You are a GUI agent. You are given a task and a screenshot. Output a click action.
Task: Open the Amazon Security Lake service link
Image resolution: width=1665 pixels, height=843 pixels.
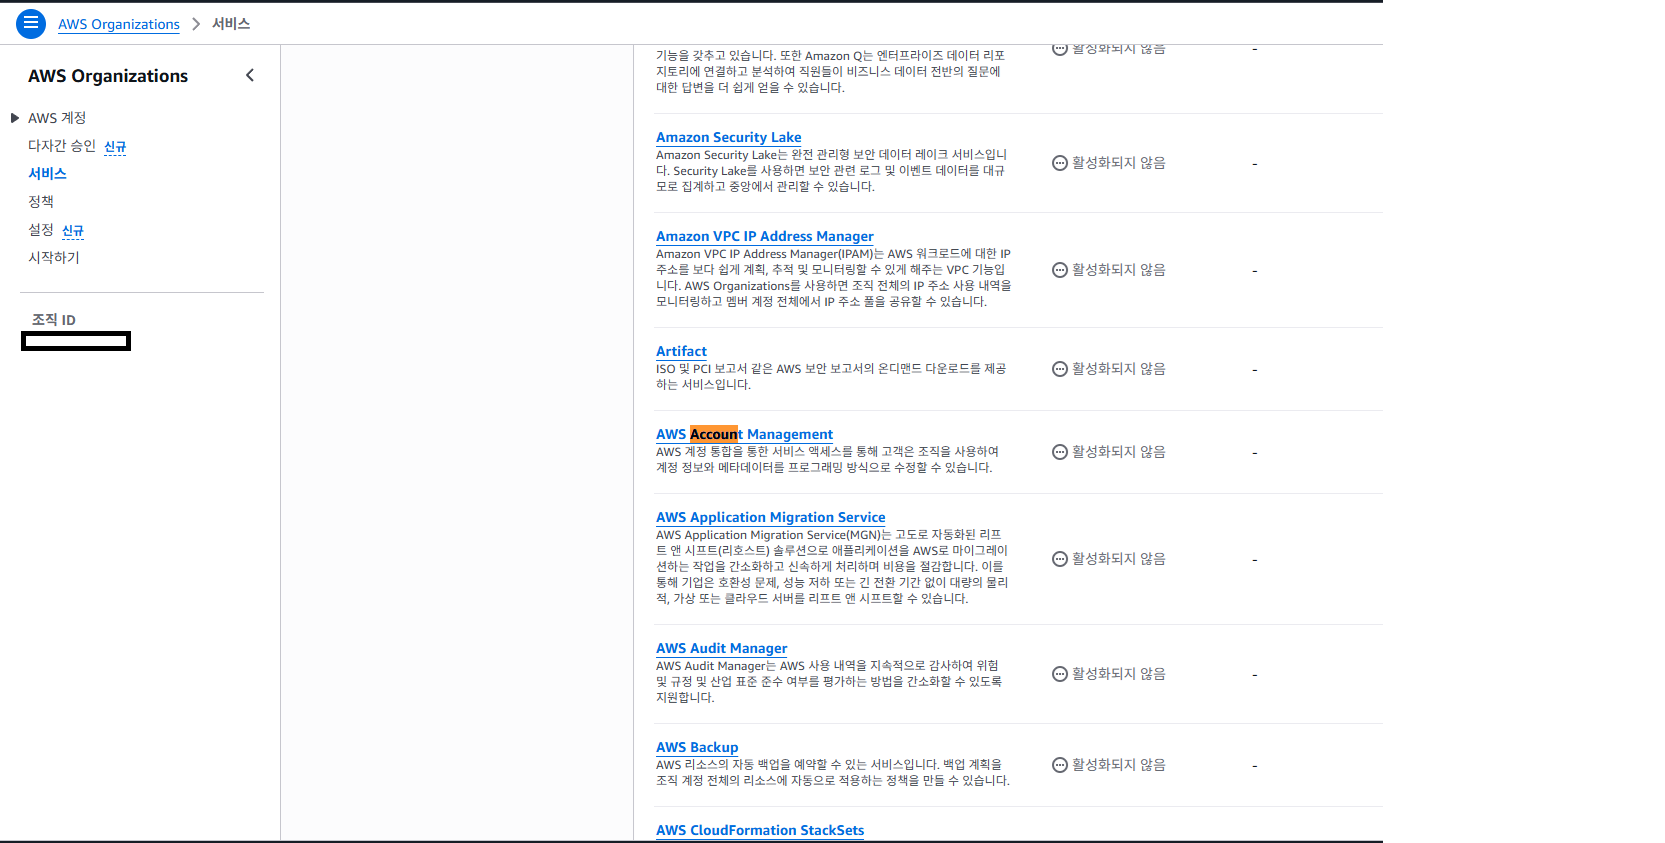[x=728, y=137]
